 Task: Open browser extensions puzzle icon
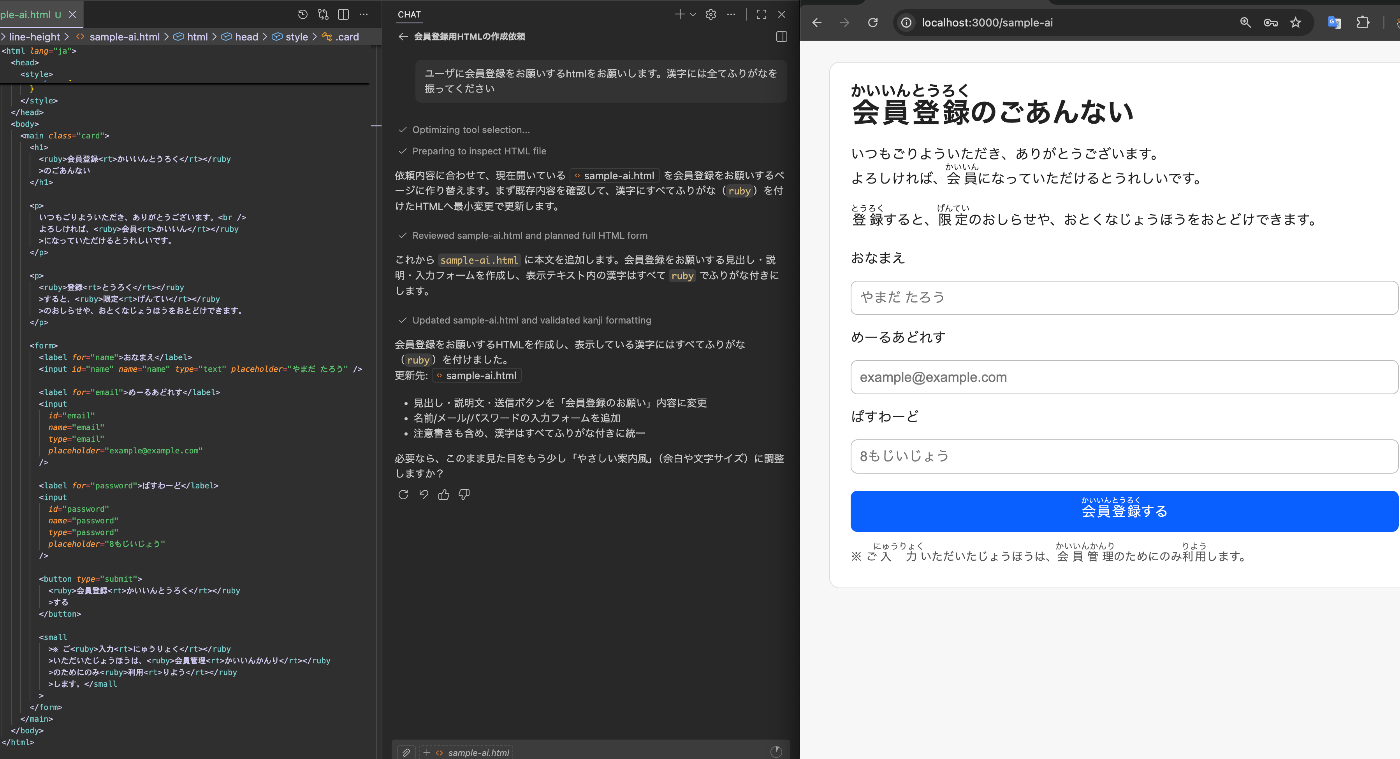1362,22
